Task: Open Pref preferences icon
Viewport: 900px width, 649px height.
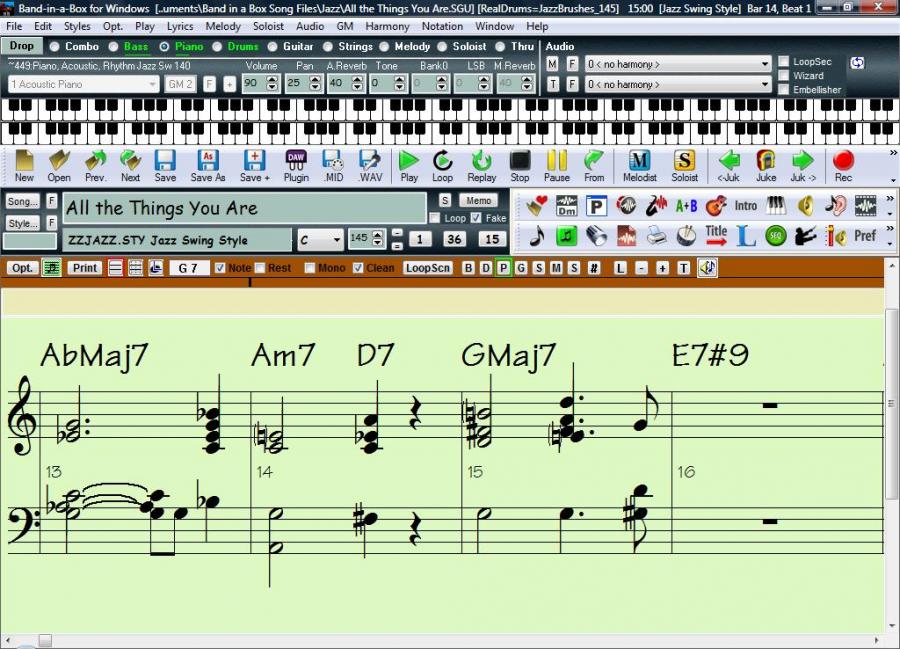Action: (x=864, y=235)
